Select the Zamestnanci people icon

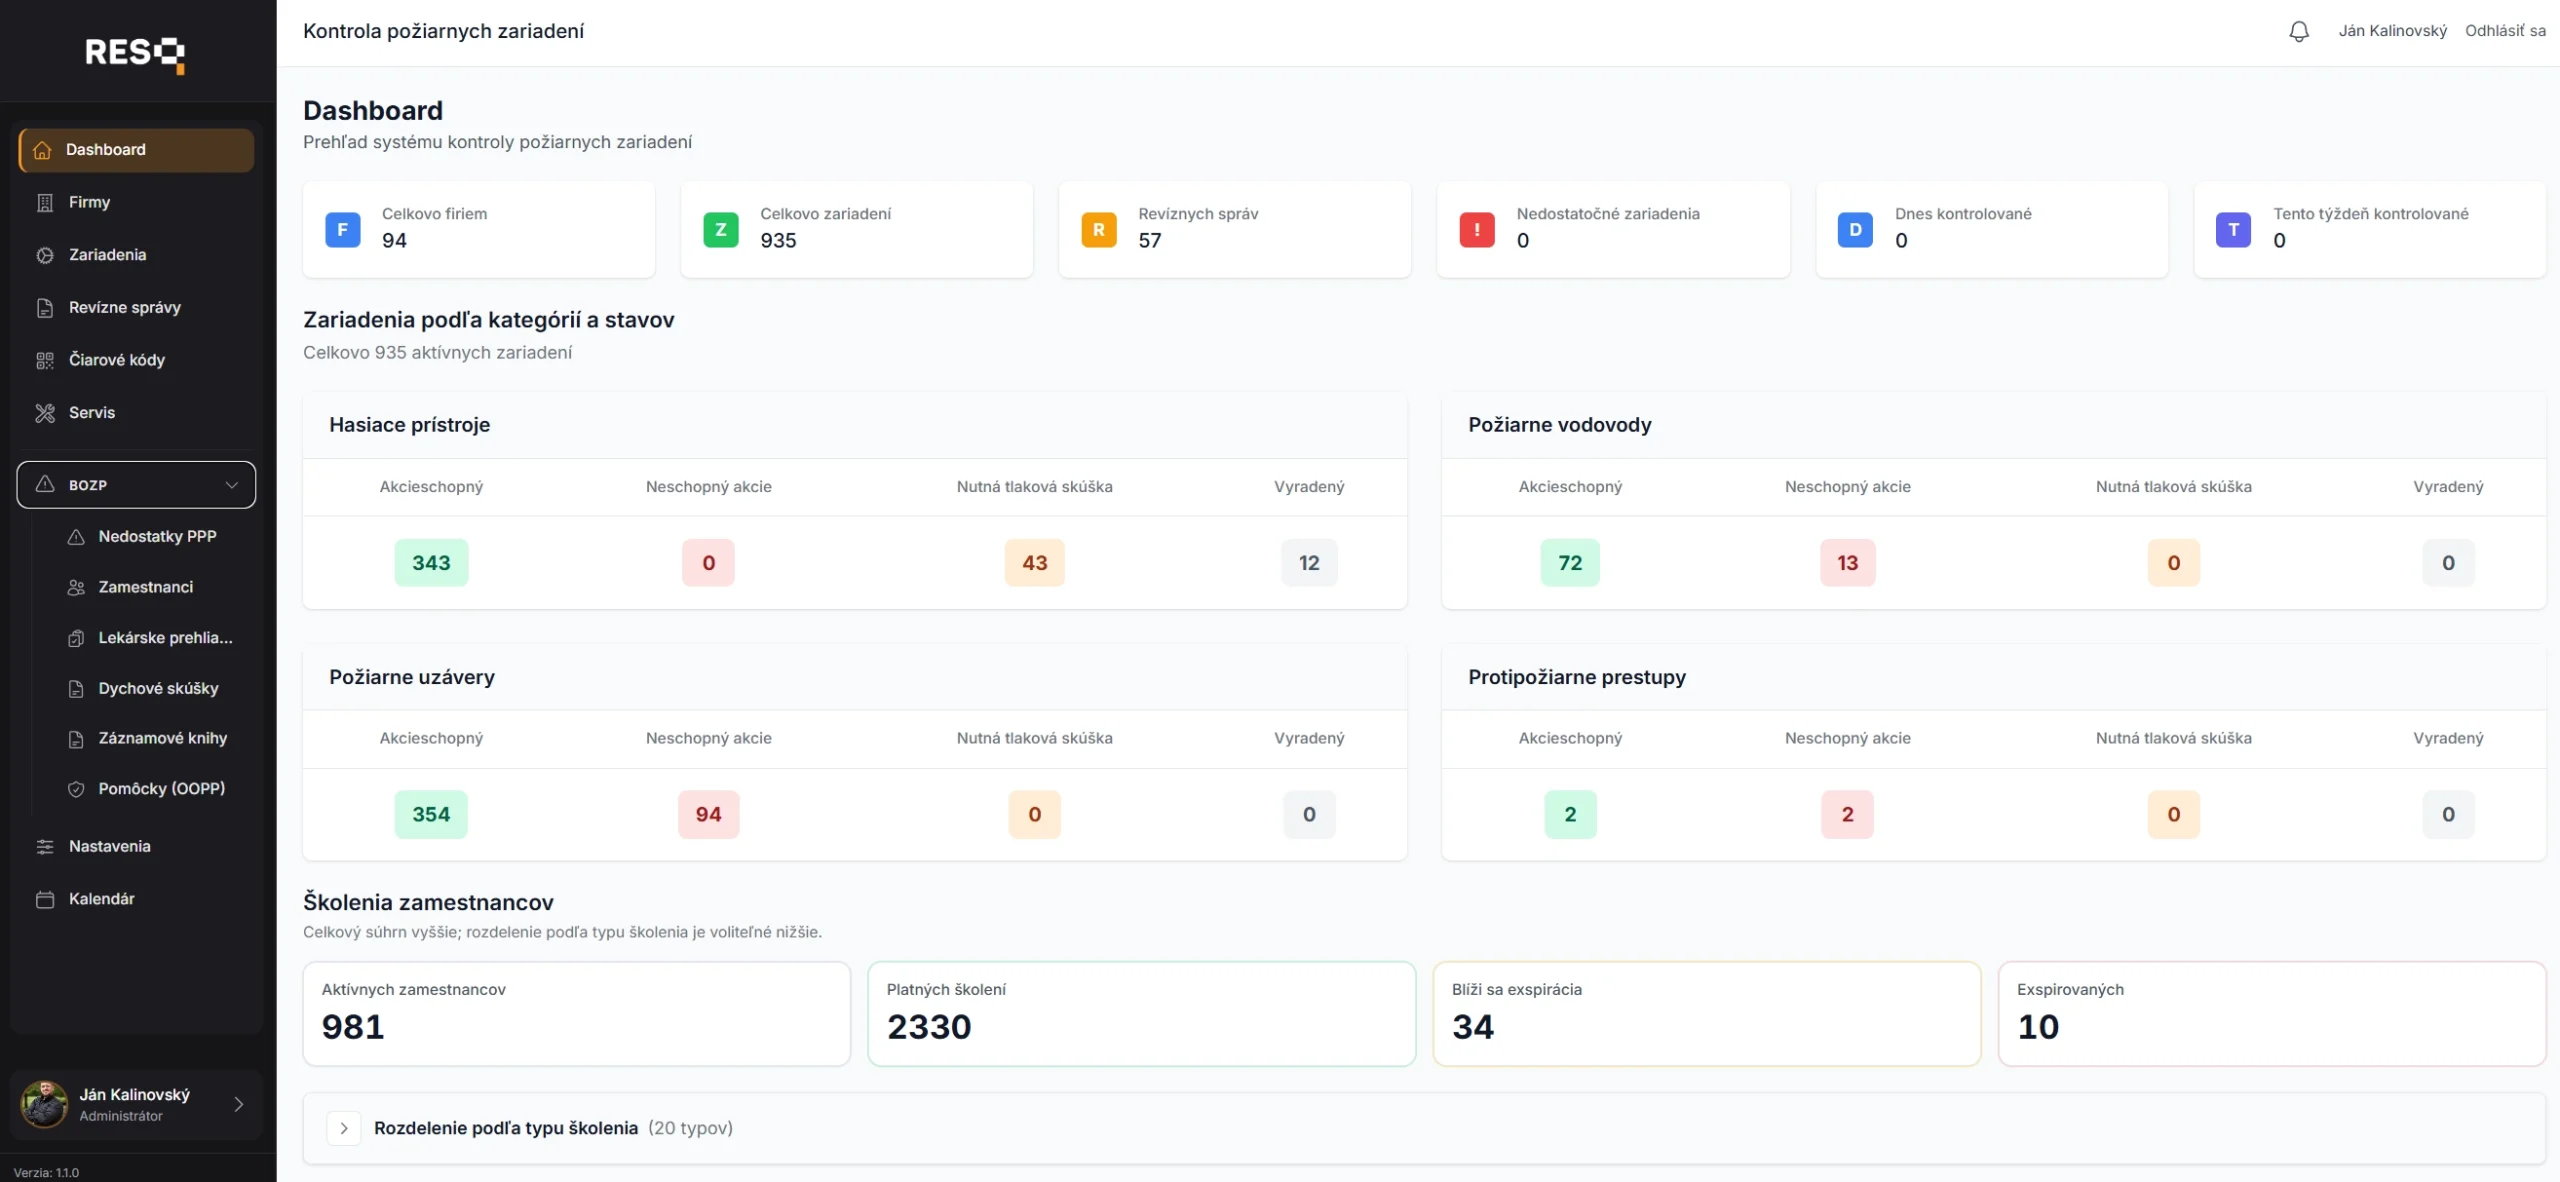(x=77, y=587)
